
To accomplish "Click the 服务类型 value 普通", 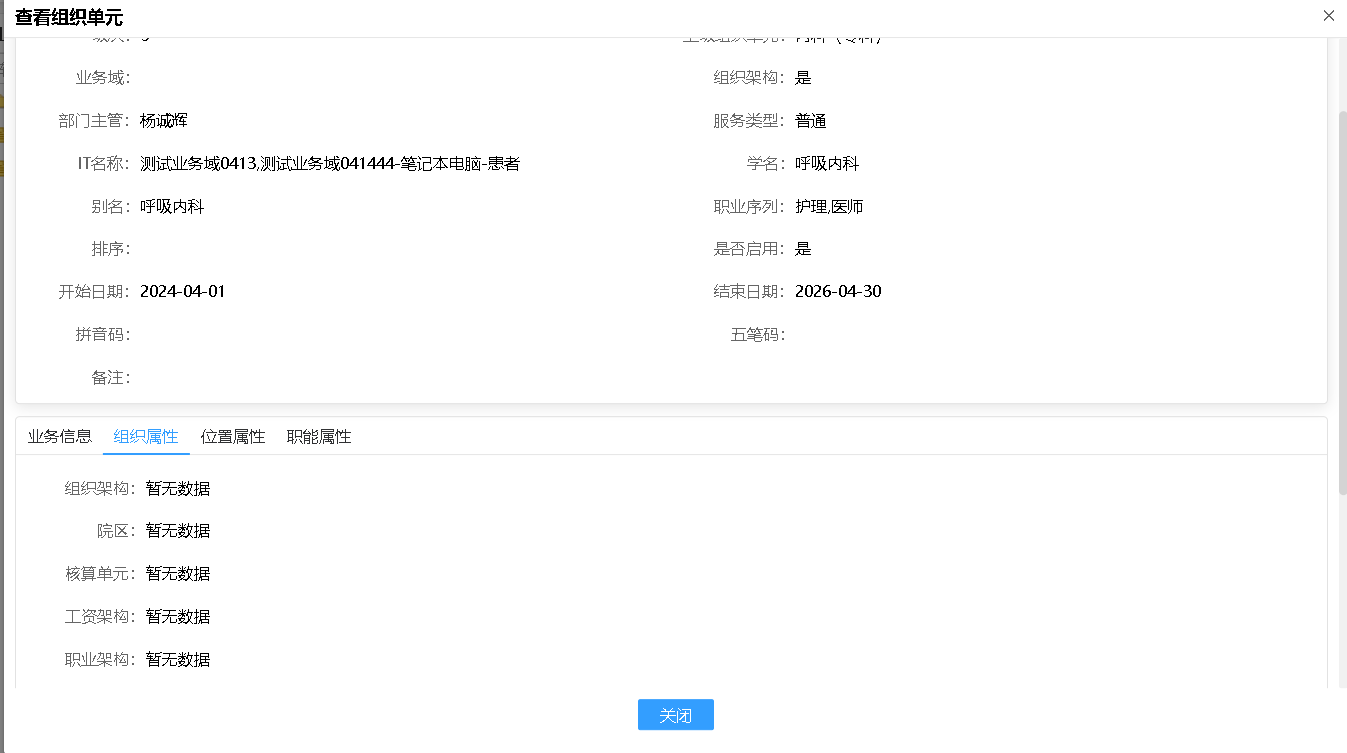I will (x=812, y=120).
